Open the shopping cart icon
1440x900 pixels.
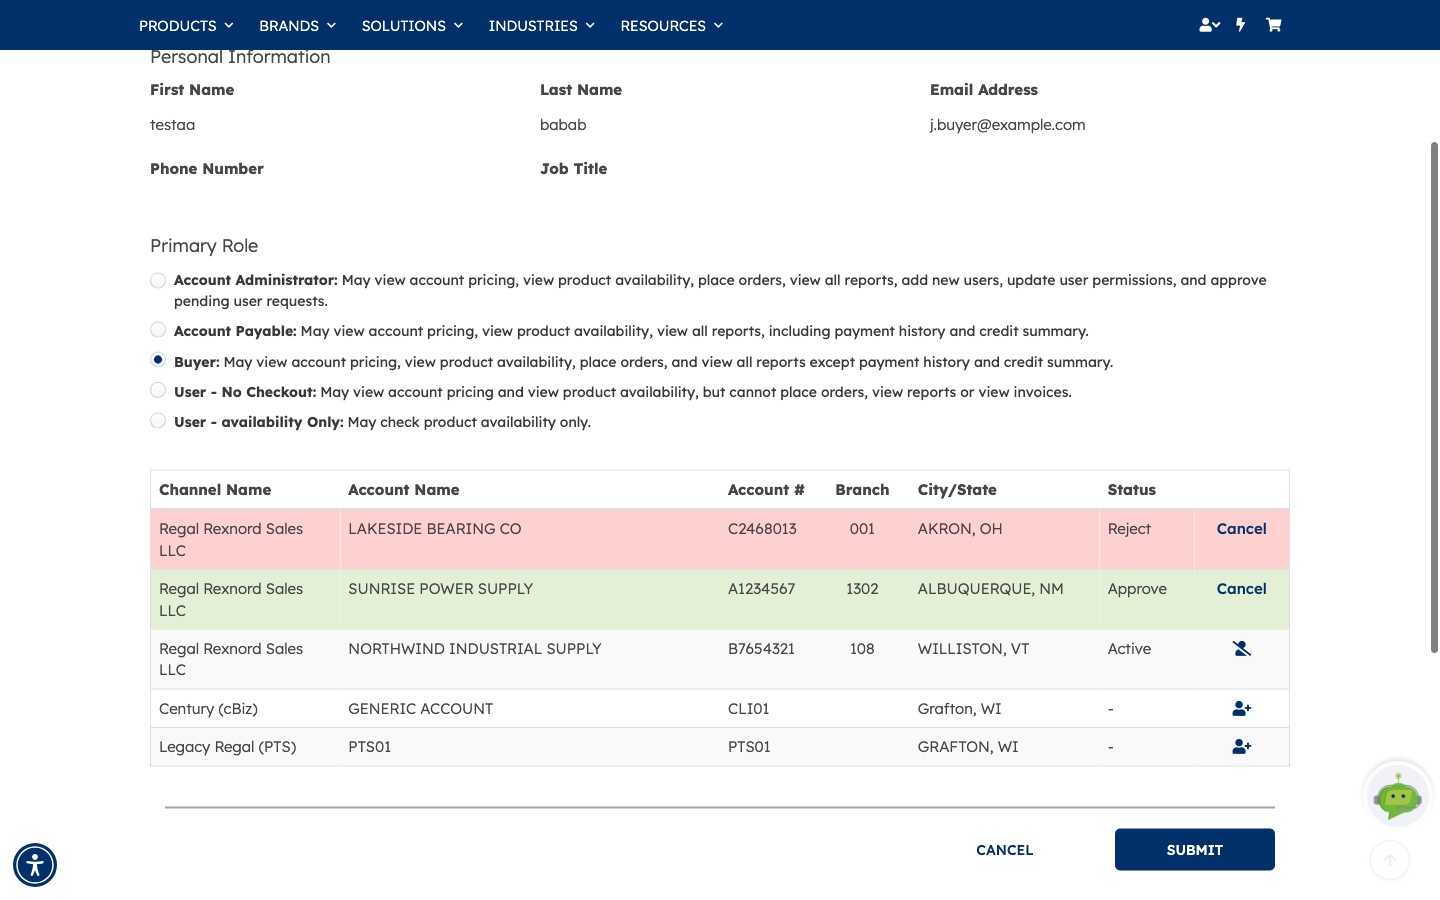pos(1273,25)
